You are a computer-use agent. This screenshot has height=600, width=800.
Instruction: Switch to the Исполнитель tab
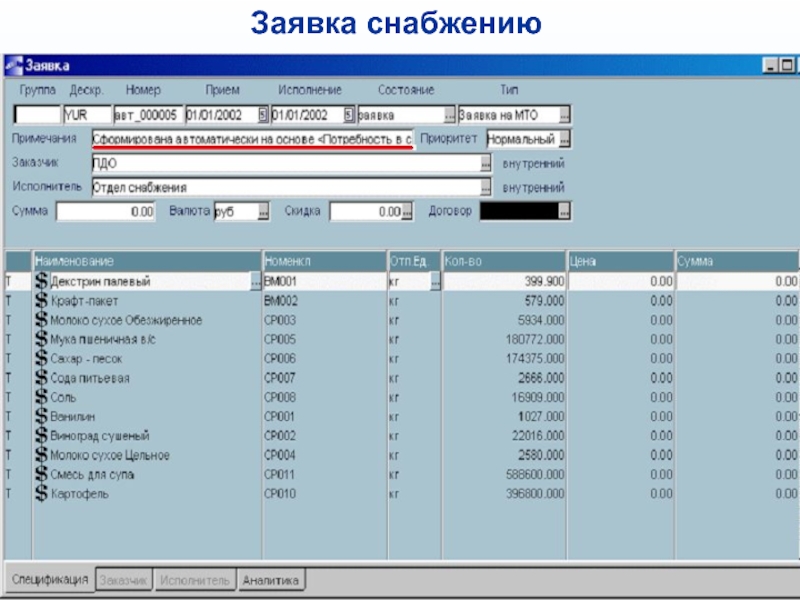coord(194,580)
